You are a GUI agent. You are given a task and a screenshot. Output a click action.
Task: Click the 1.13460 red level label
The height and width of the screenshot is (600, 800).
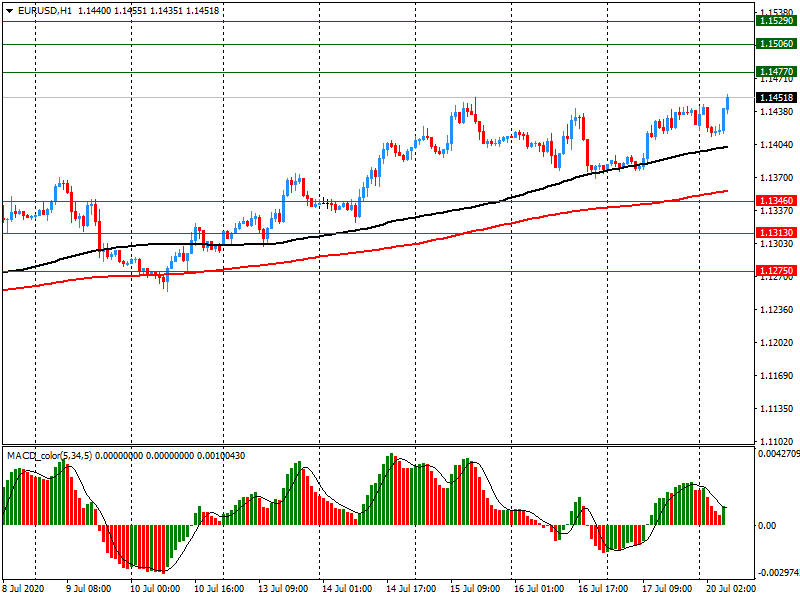[776, 201]
